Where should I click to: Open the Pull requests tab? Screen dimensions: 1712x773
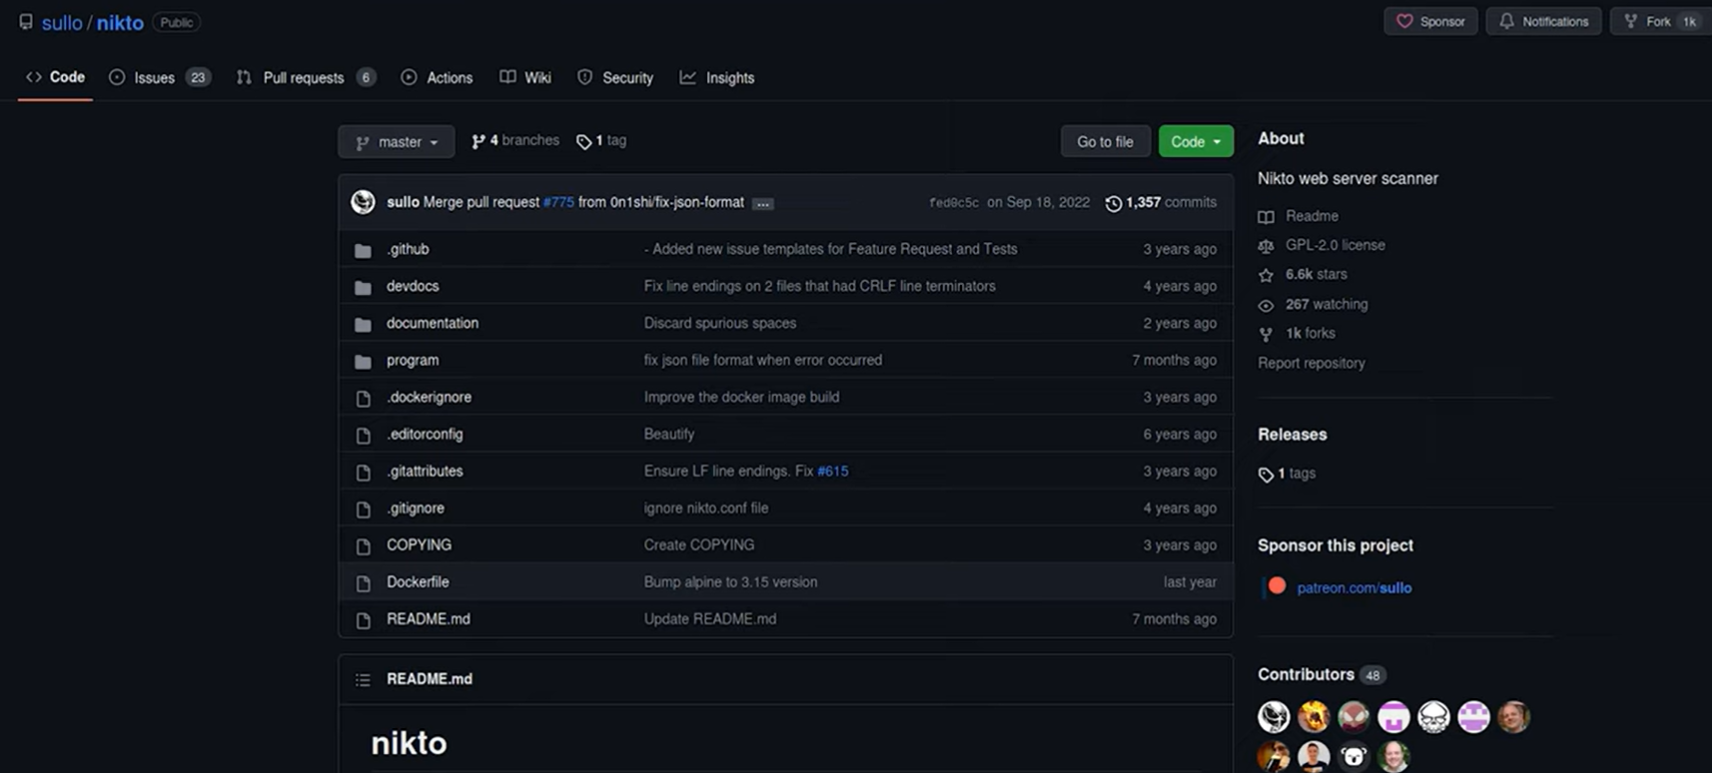pos(304,78)
